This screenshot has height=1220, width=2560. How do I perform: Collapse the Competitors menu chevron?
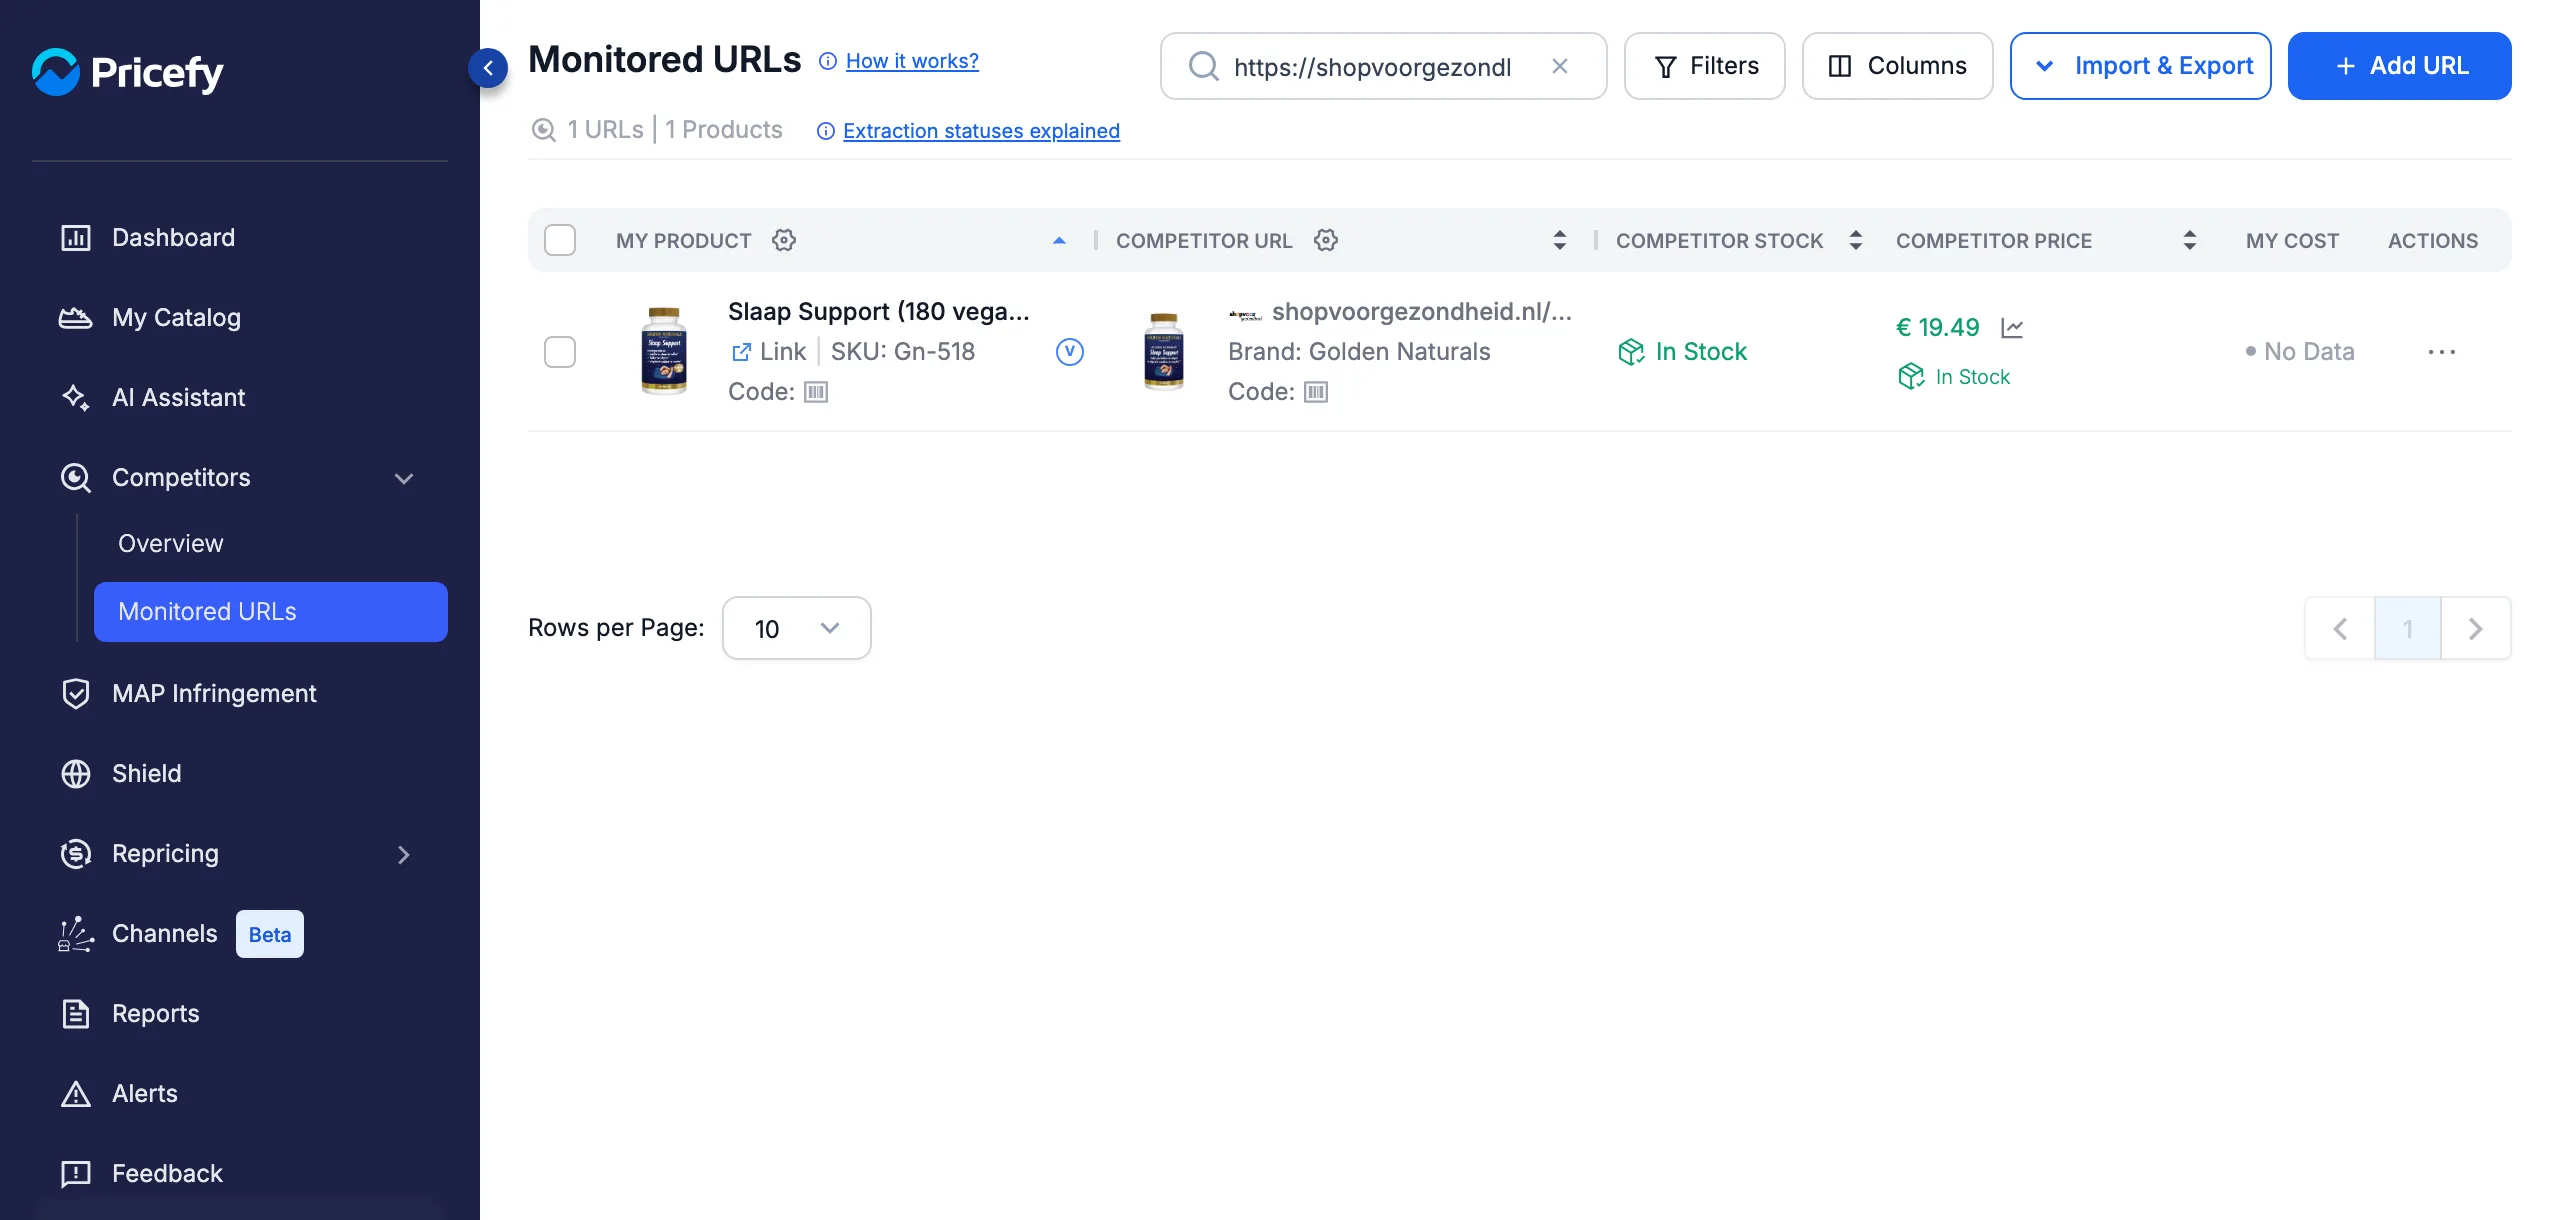coord(404,478)
